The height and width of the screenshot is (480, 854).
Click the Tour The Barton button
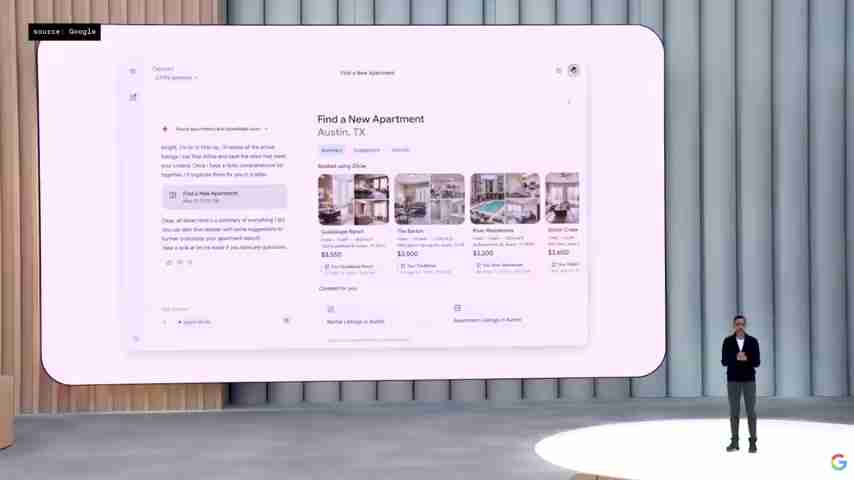coord(426,268)
